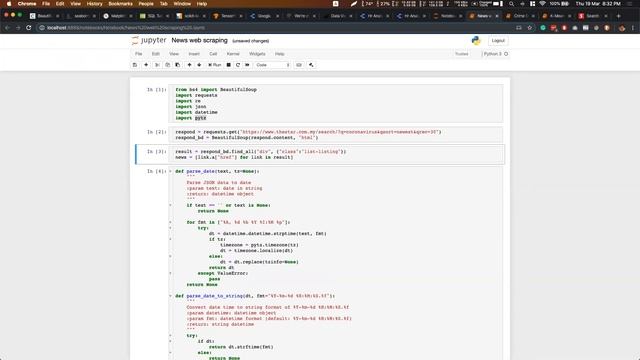The width and height of the screenshot is (640, 360).
Task: Click the green extension icon beside the bookmark star
Action: pos(543,28)
